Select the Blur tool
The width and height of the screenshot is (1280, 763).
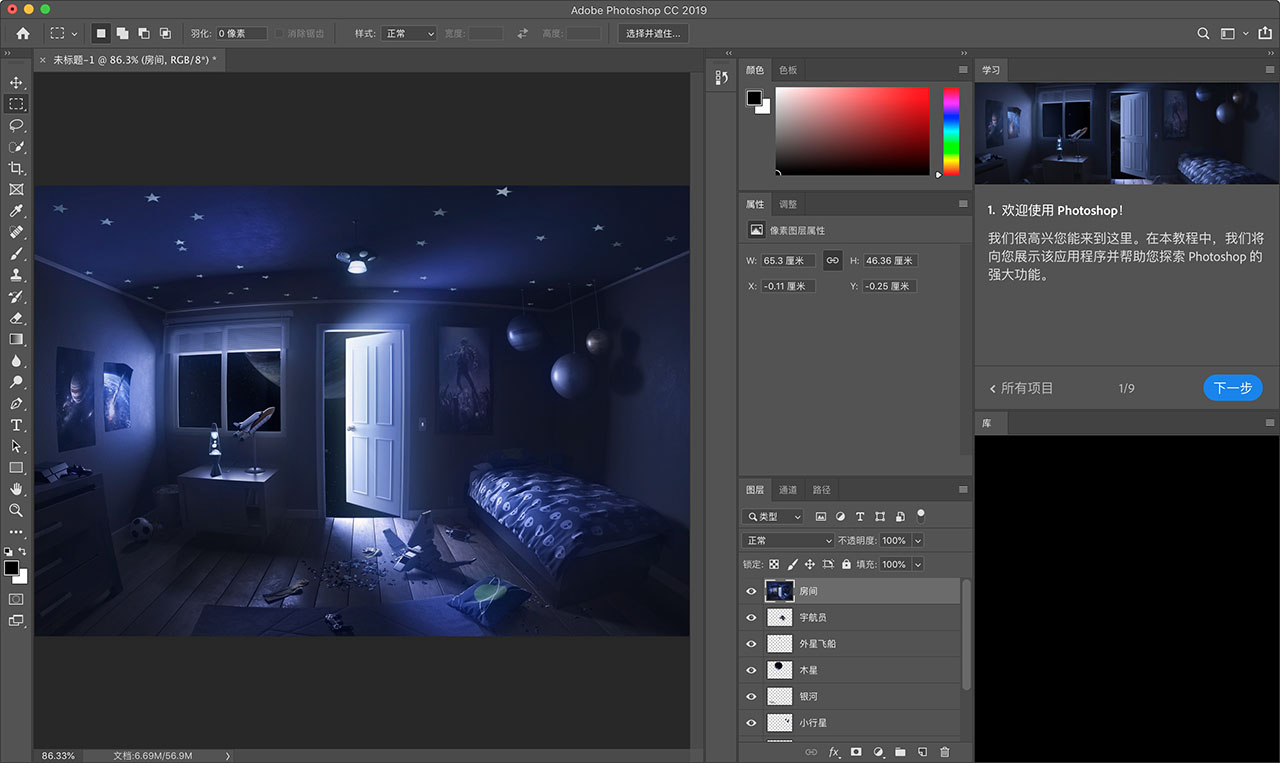coord(16,361)
